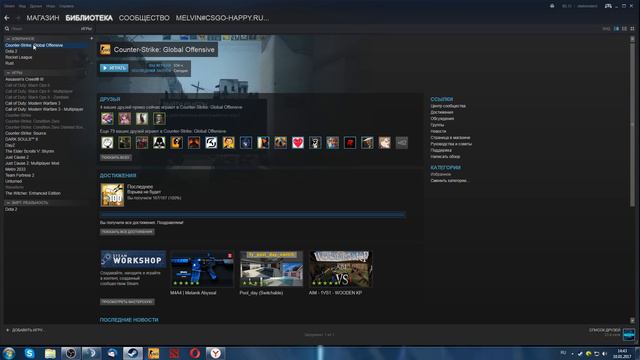Open the notifications inbox icon in the title bar
The height and width of the screenshot is (360, 640).
(552, 6)
